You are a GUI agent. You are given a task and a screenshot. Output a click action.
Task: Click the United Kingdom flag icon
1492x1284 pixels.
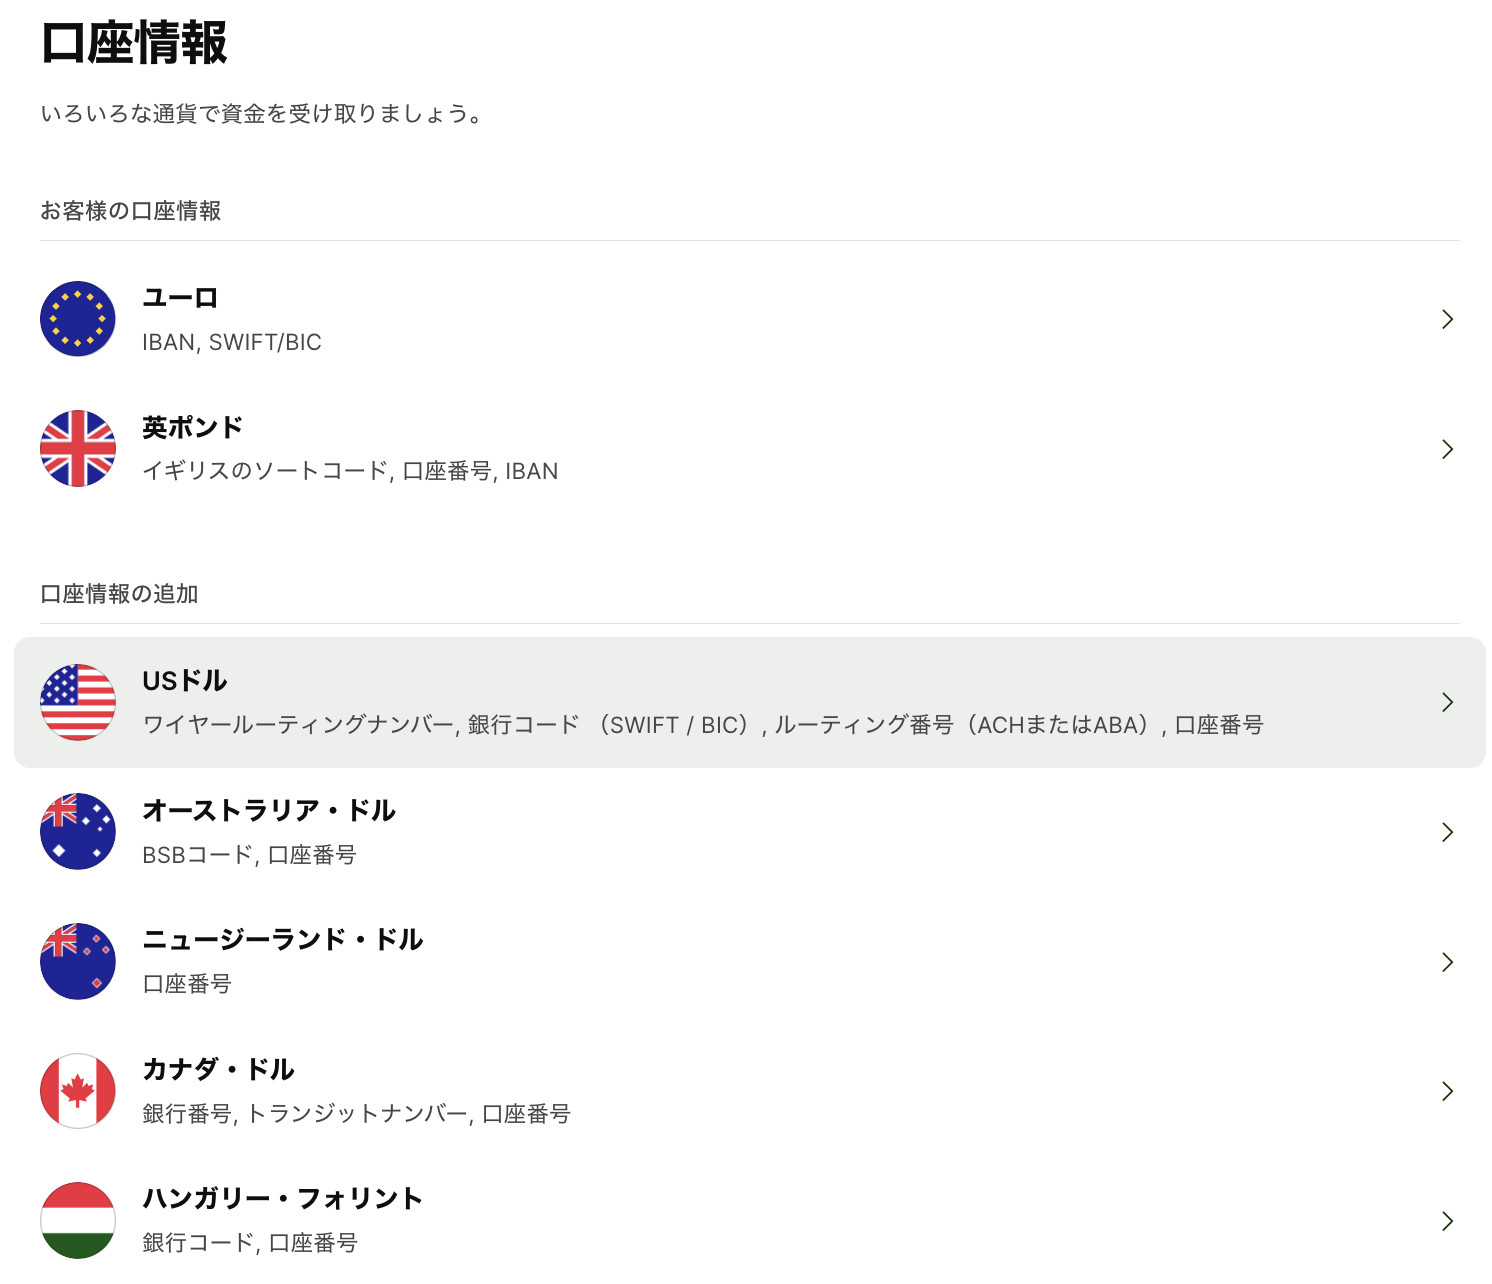point(78,449)
